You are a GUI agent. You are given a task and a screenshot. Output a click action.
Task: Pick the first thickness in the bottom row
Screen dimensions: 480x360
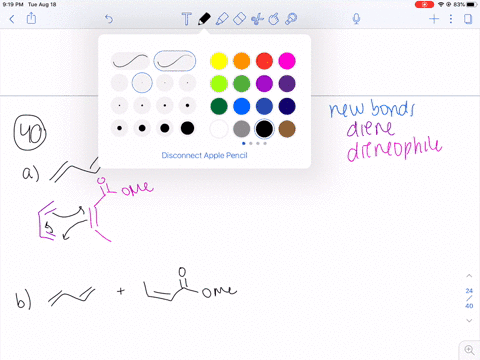point(119,128)
